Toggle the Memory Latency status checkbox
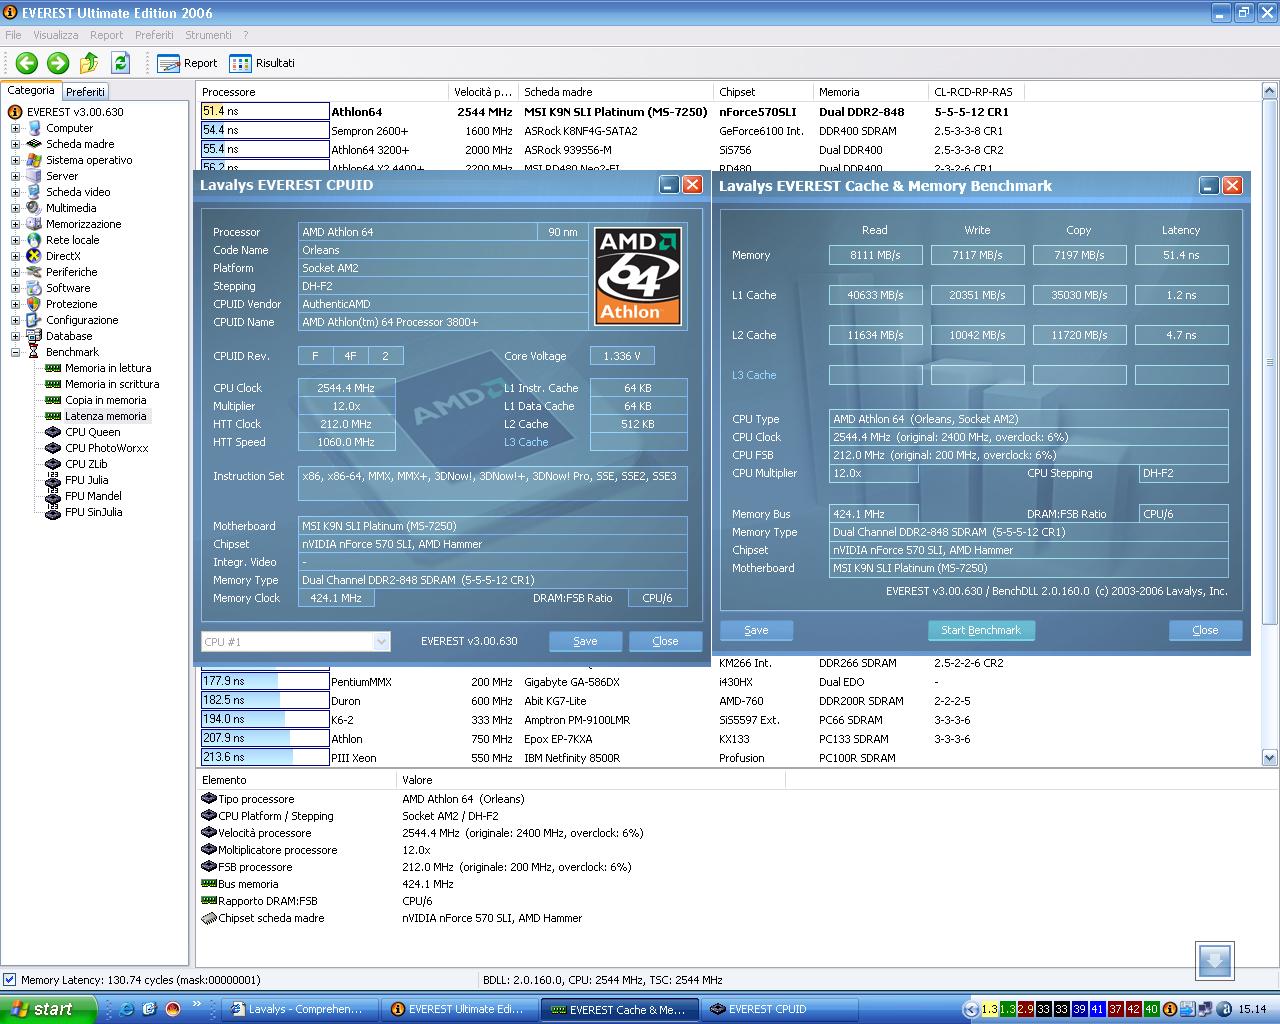 [9, 980]
